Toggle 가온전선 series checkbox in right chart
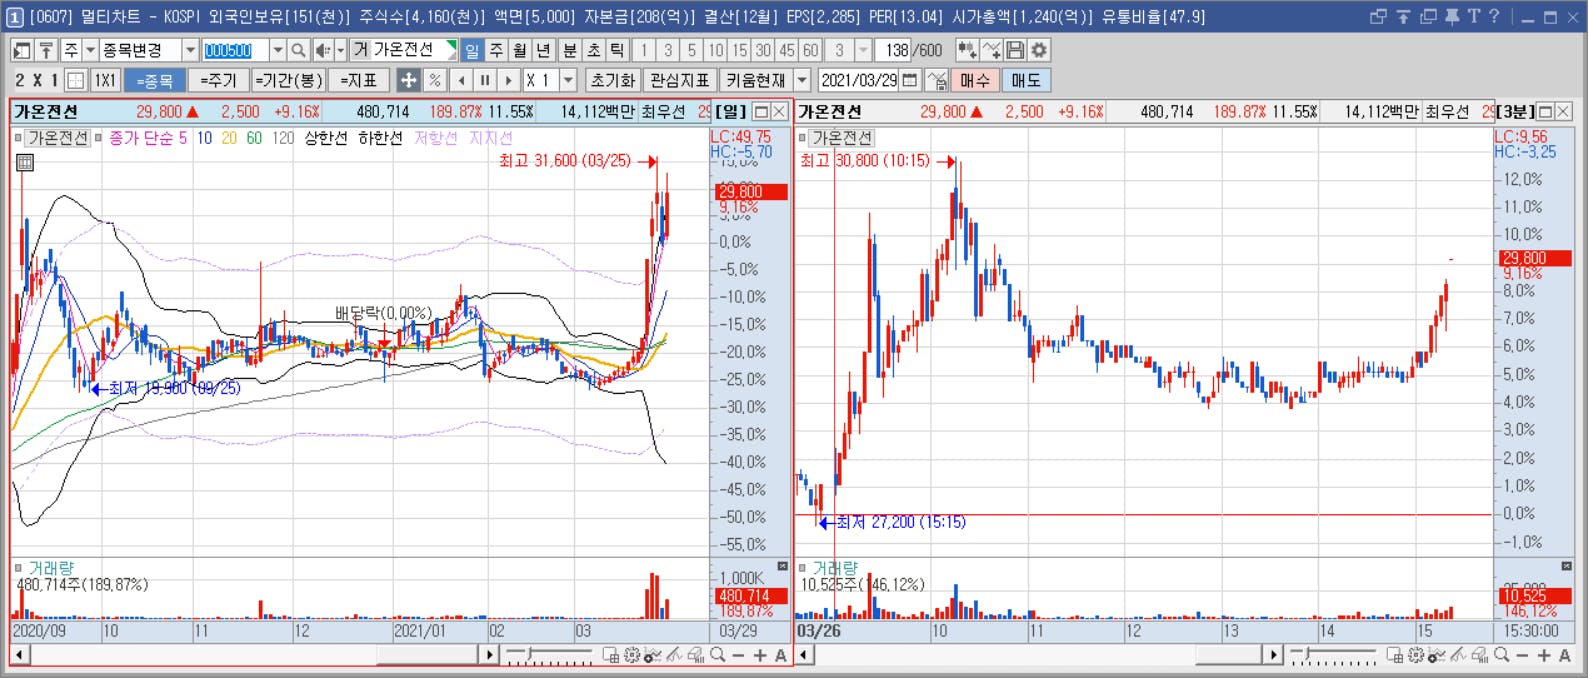 tap(803, 138)
